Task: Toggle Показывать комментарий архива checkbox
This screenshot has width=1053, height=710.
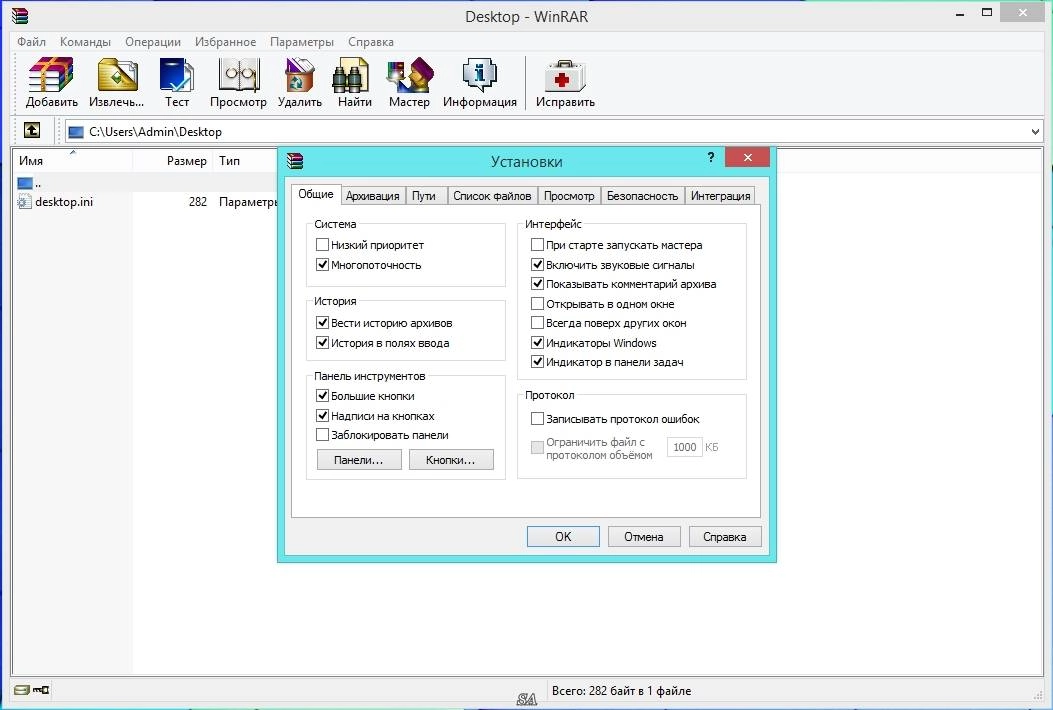Action: tap(537, 283)
